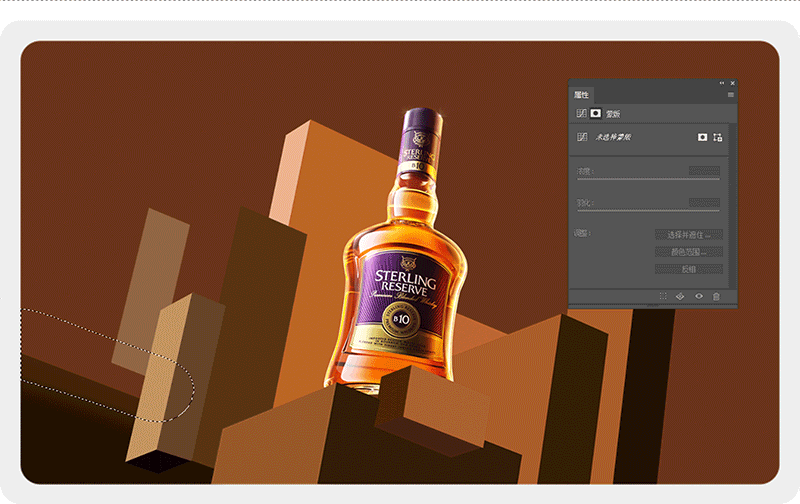Click the mask icon next to 蒙版
The height and width of the screenshot is (504, 800).
tap(595, 113)
